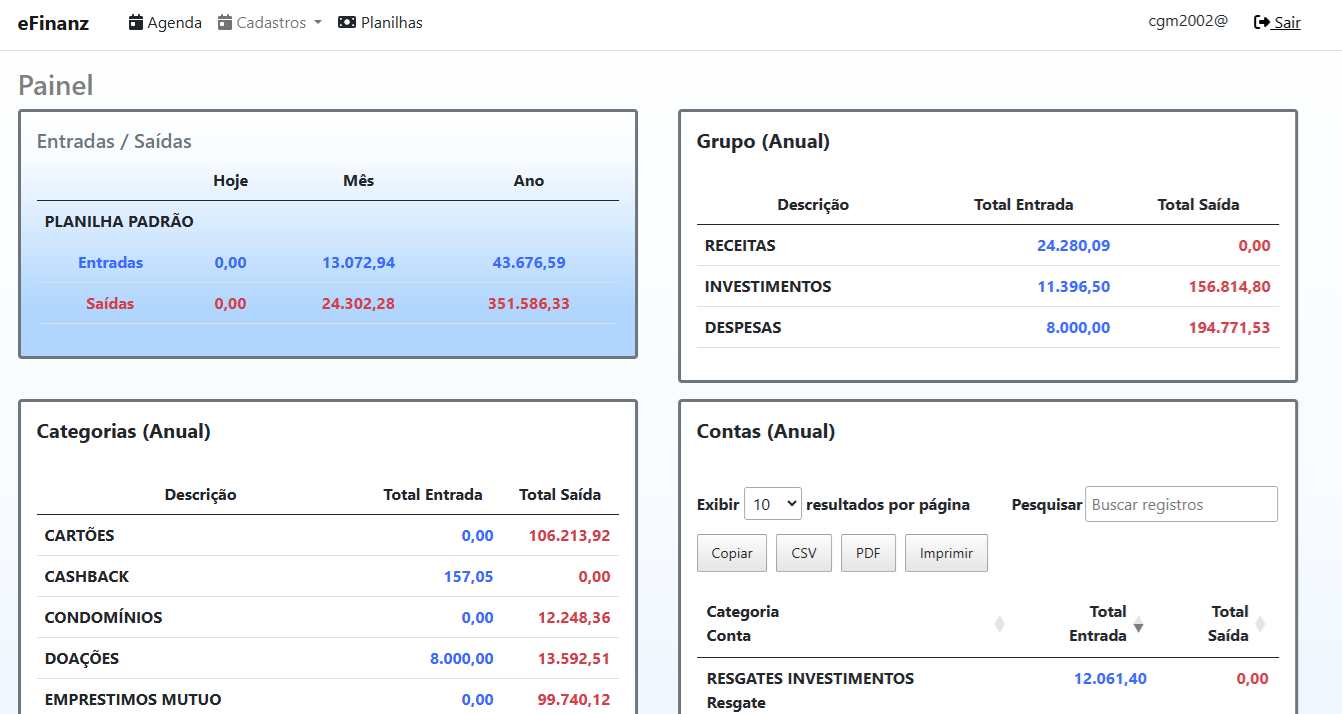Image resolution: width=1342 pixels, height=714 pixels.
Task: Export the table with CSV button
Action: [803, 553]
